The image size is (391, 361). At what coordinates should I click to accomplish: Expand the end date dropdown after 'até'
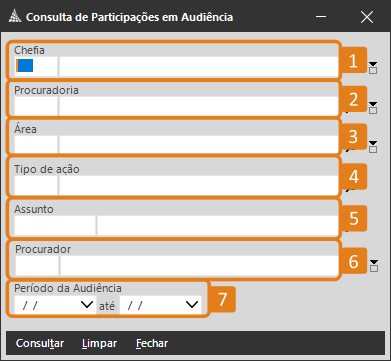[192, 304]
